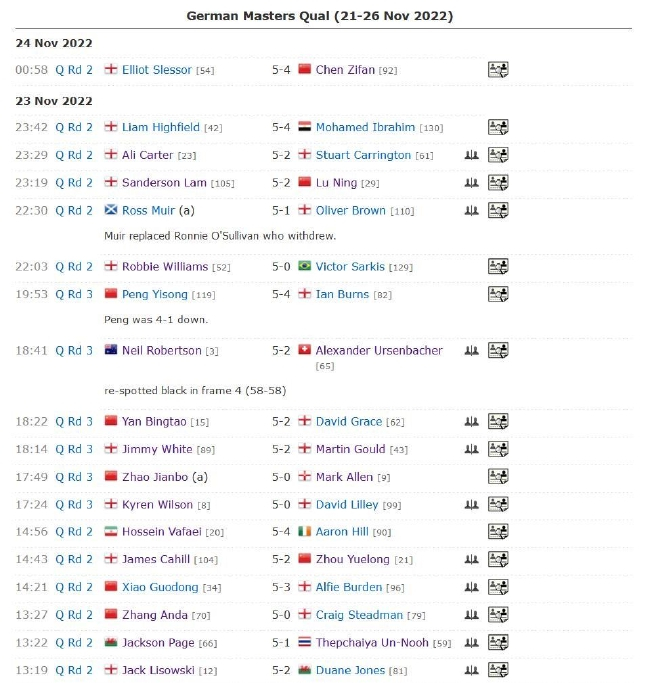The height and width of the screenshot is (683, 650).
Task: Click head-to-head icon in Robertson–Ursenbacher row
Action: [471, 351]
